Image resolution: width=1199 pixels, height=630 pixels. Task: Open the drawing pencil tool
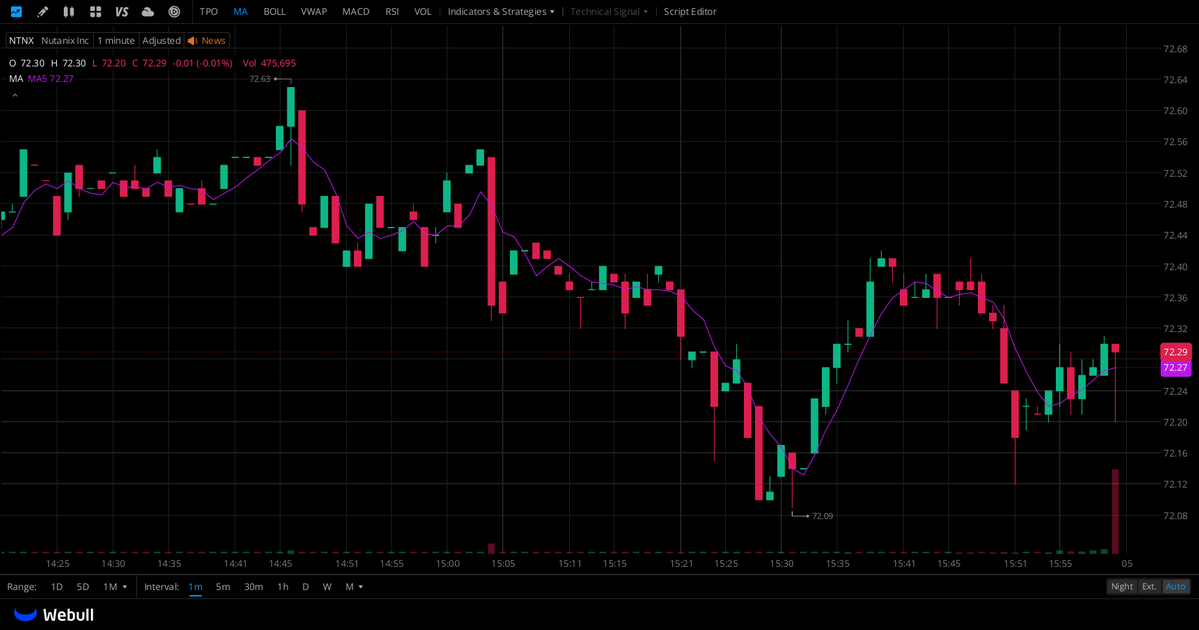(x=43, y=11)
